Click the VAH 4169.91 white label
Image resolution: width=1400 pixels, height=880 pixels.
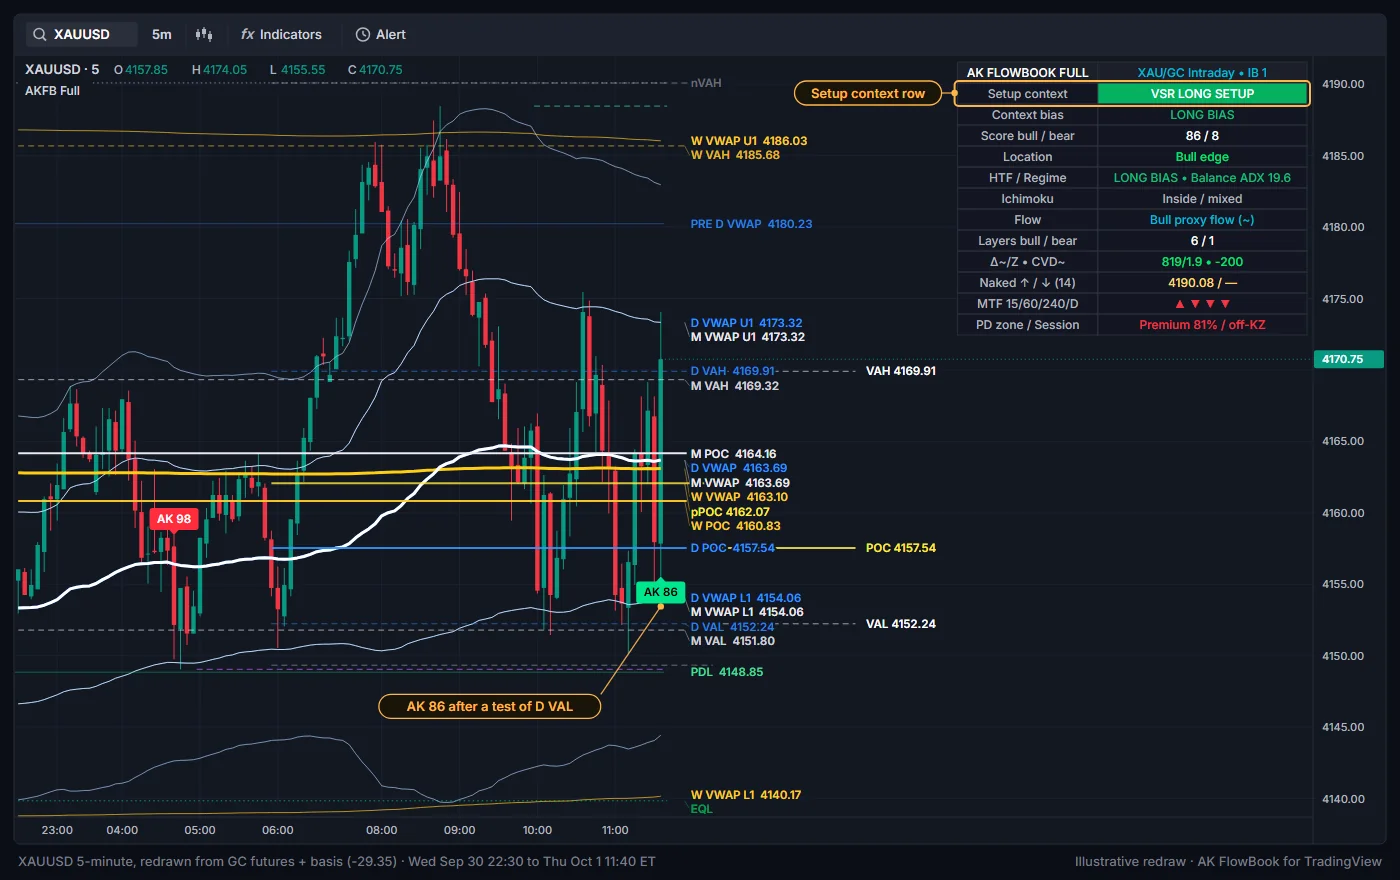point(901,371)
